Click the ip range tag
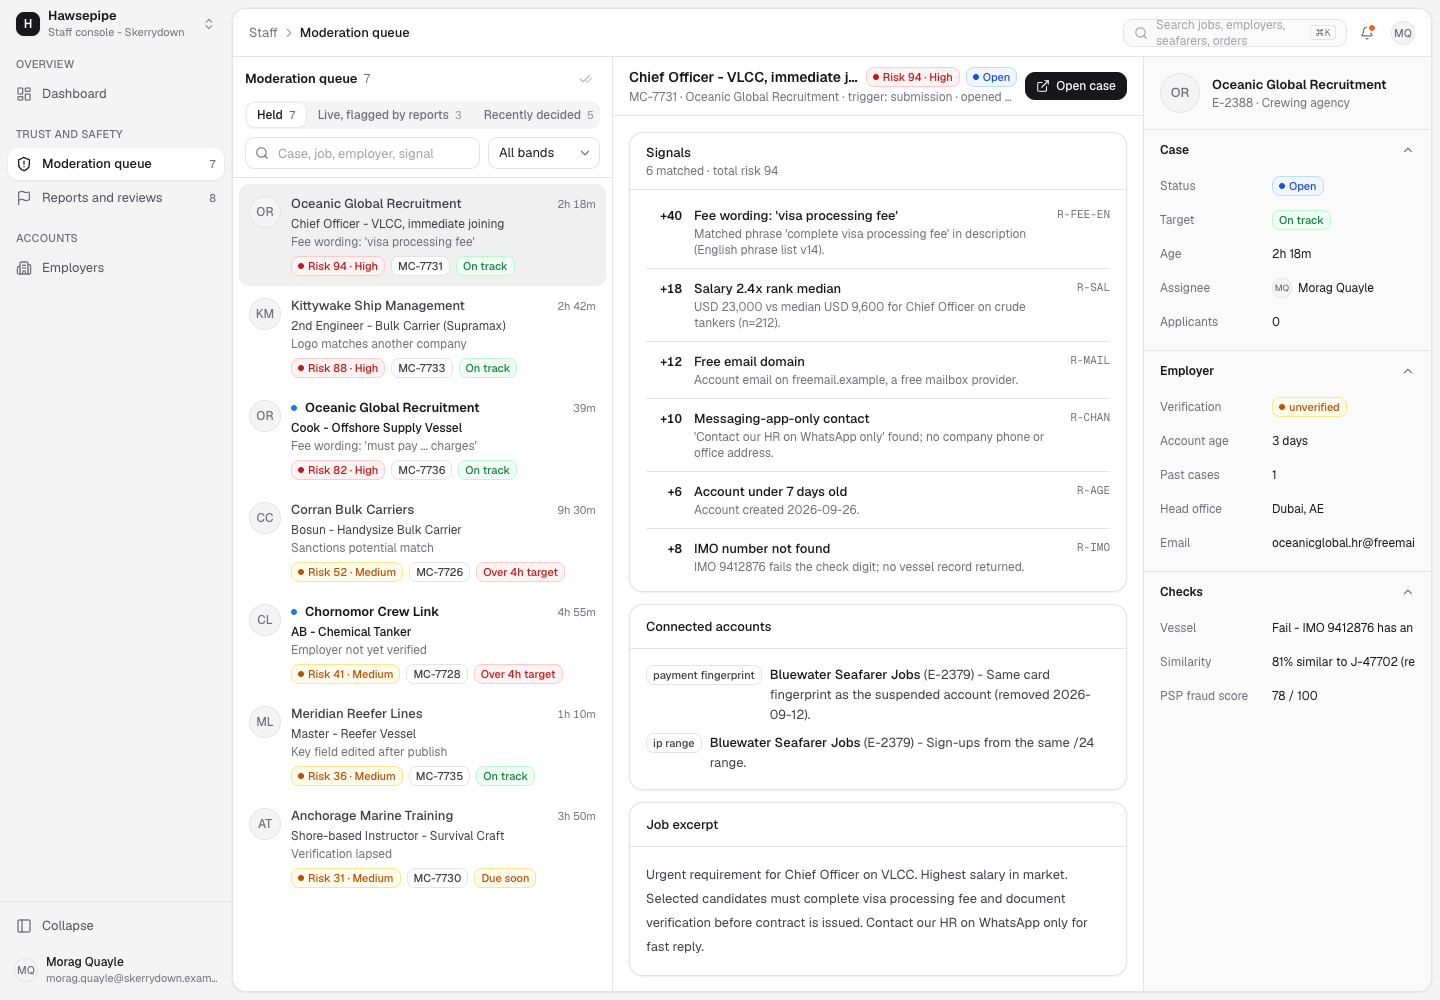The width and height of the screenshot is (1440, 1000). [x=674, y=743]
